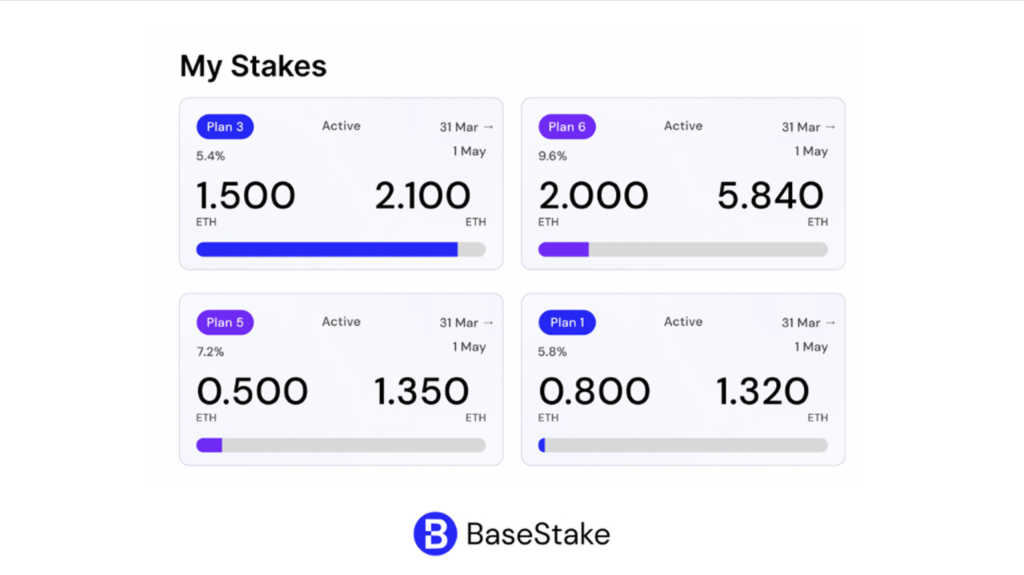Image resolution: width=1024 pixels, height=575 pixels.
Task: Click the Plan 3 progress bar
Action: click(341, 249)
